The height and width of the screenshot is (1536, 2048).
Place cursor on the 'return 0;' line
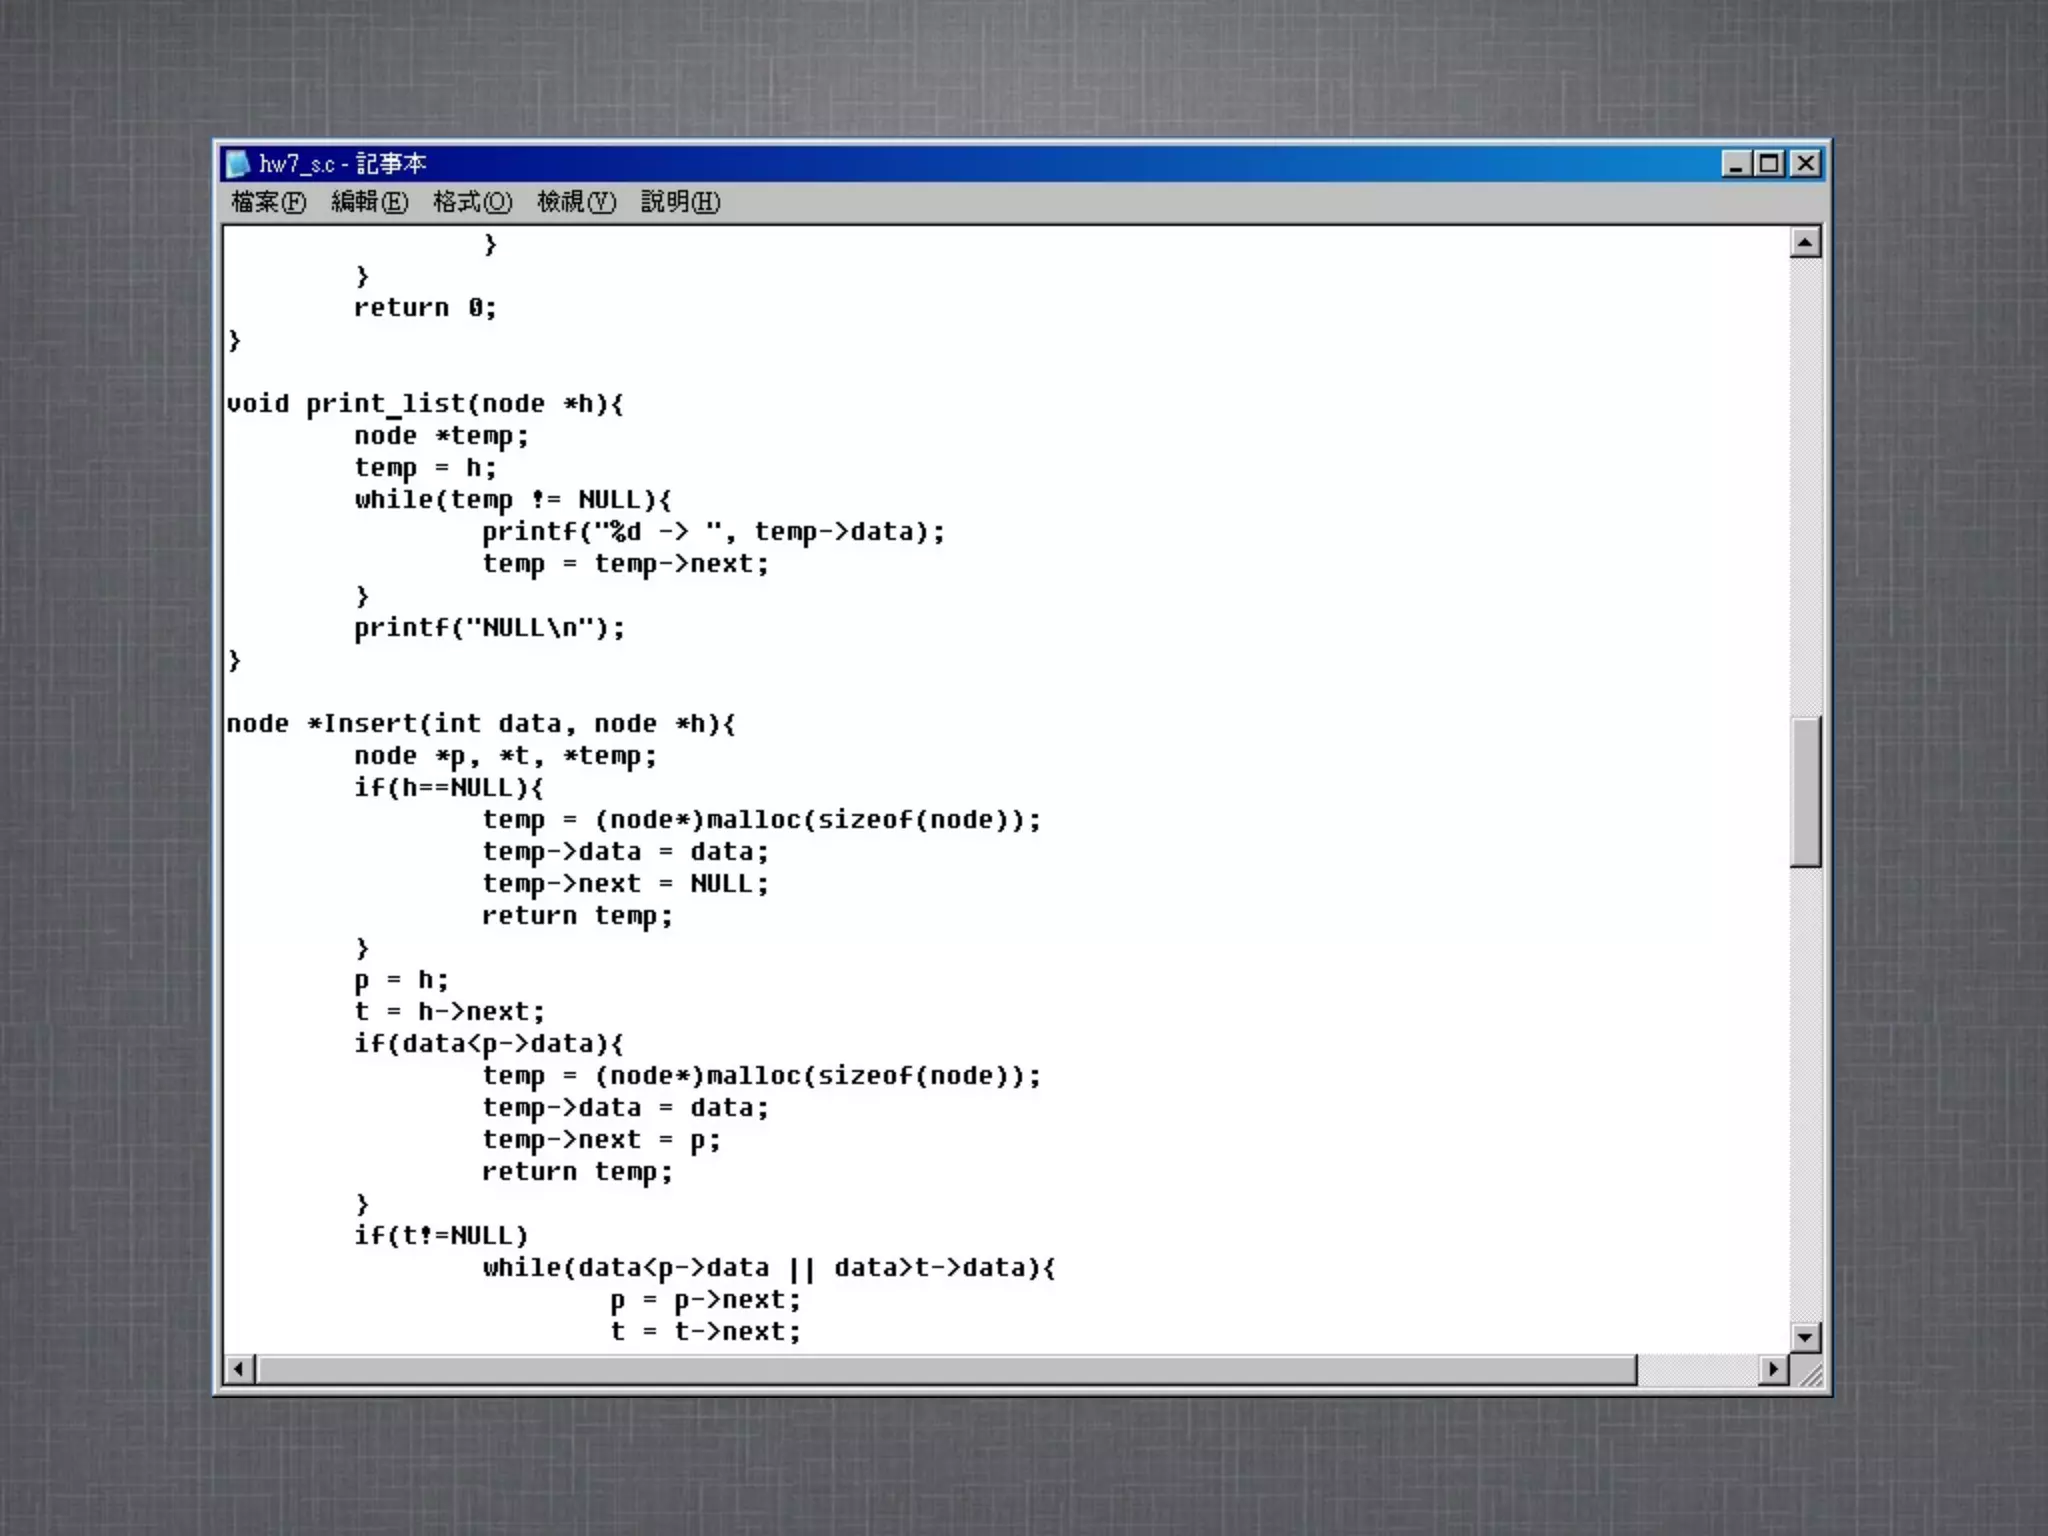[x=425, y=308]
